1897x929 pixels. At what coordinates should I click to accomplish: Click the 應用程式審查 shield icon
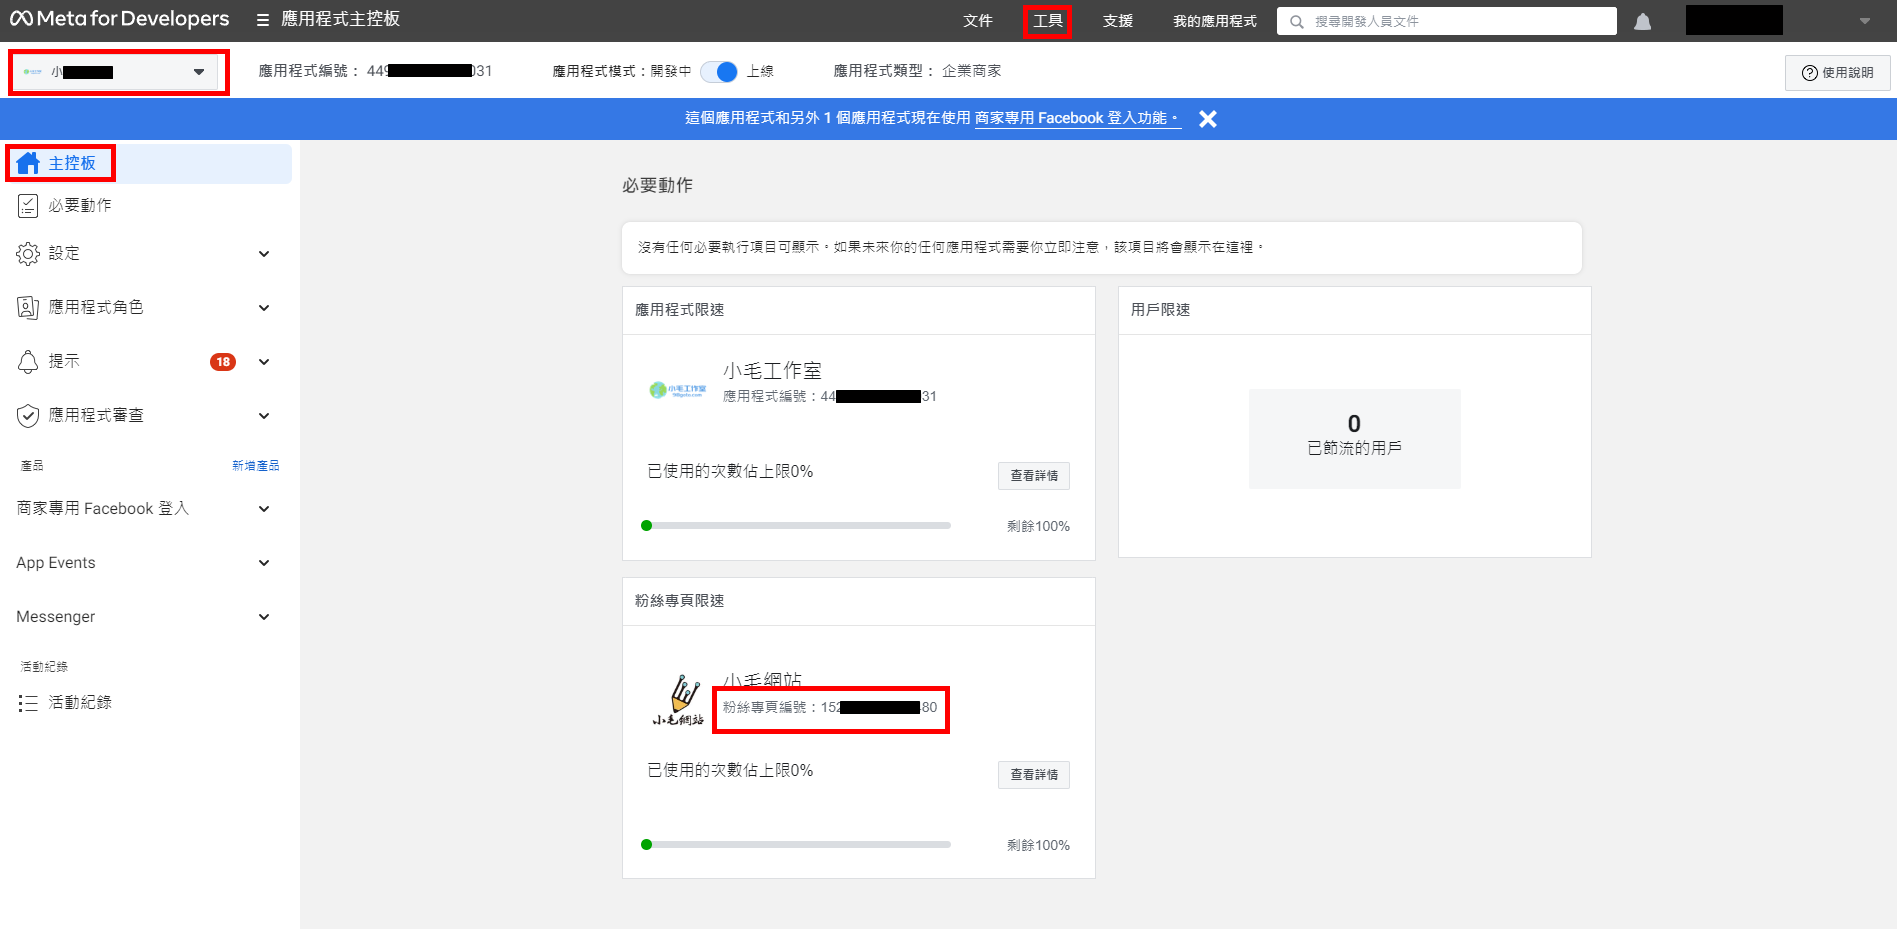coord(28,415)
